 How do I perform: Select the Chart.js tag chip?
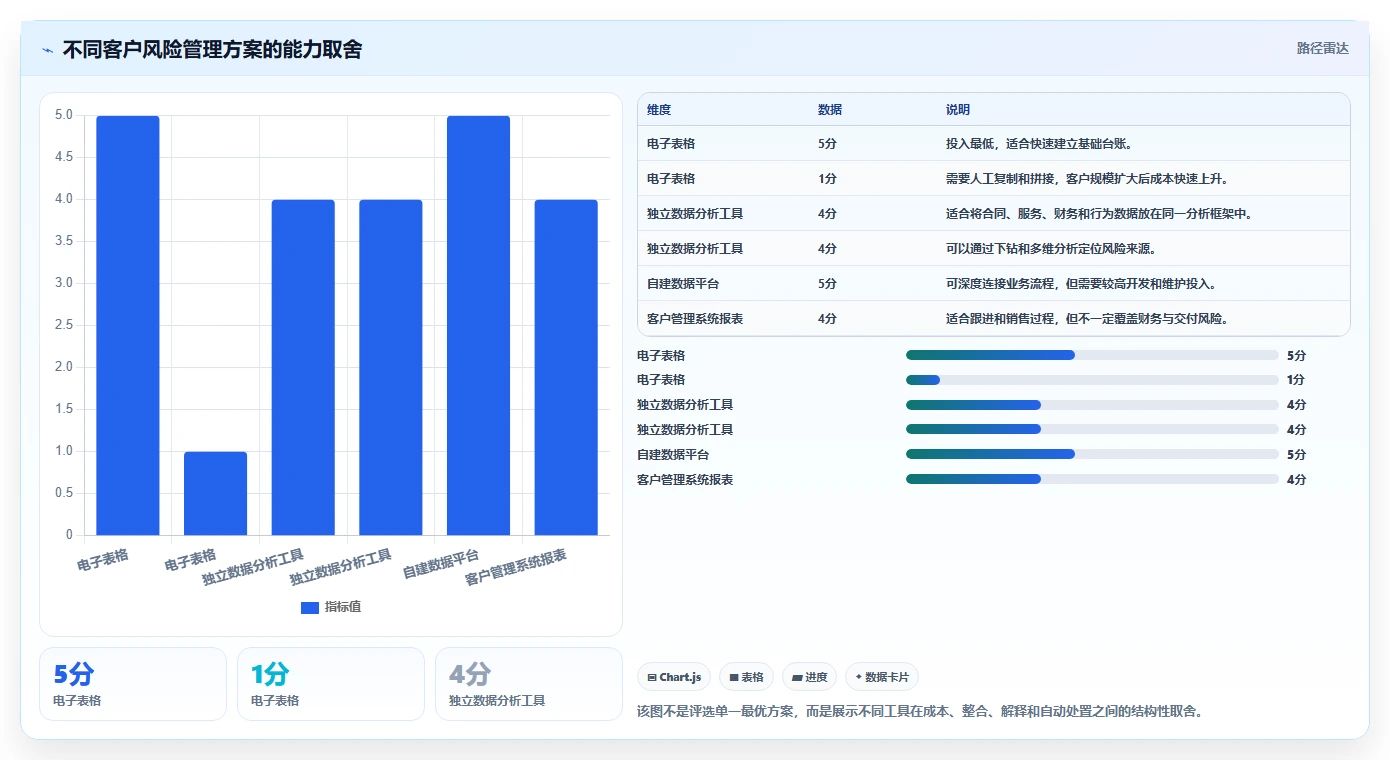[674, 677]
